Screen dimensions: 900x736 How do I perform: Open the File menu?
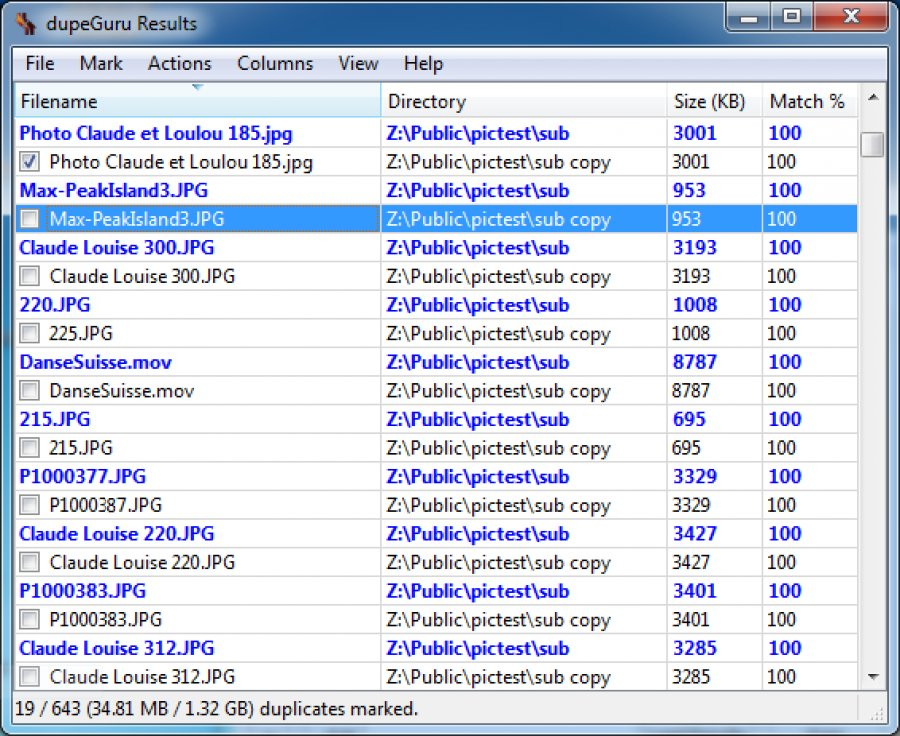[40, 64]
